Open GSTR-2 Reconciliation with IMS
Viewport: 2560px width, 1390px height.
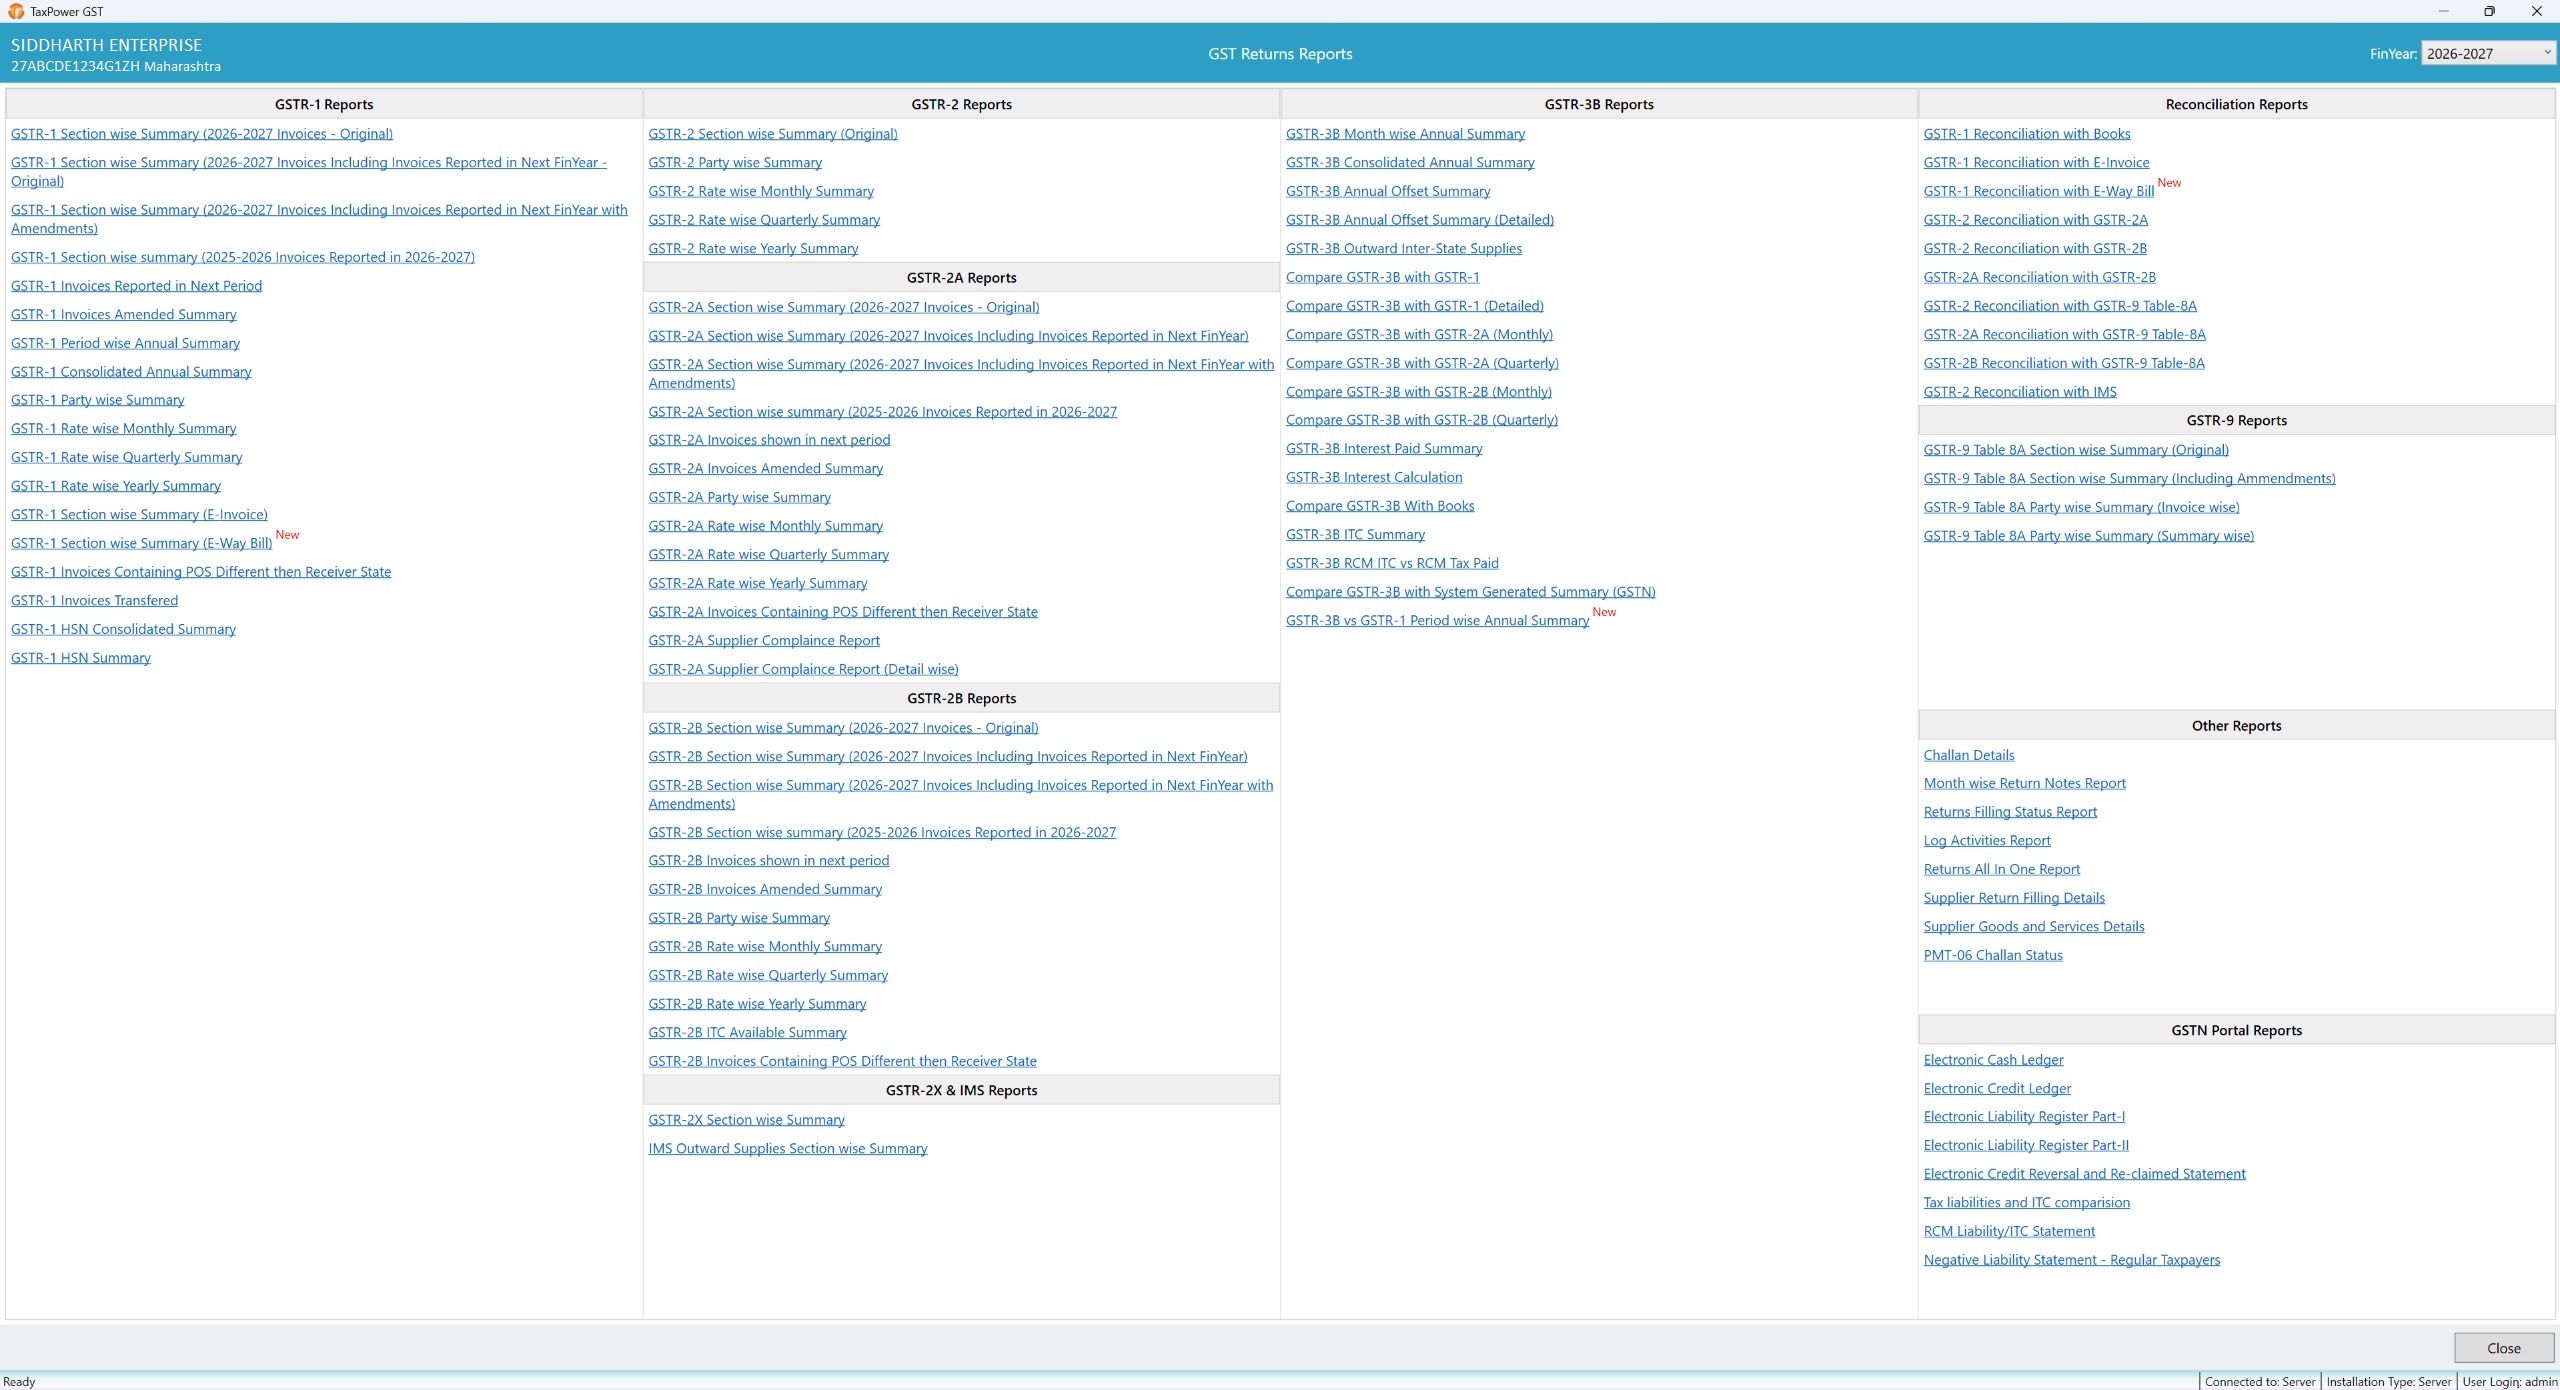pyautogui.click(x=2020, y=392)
